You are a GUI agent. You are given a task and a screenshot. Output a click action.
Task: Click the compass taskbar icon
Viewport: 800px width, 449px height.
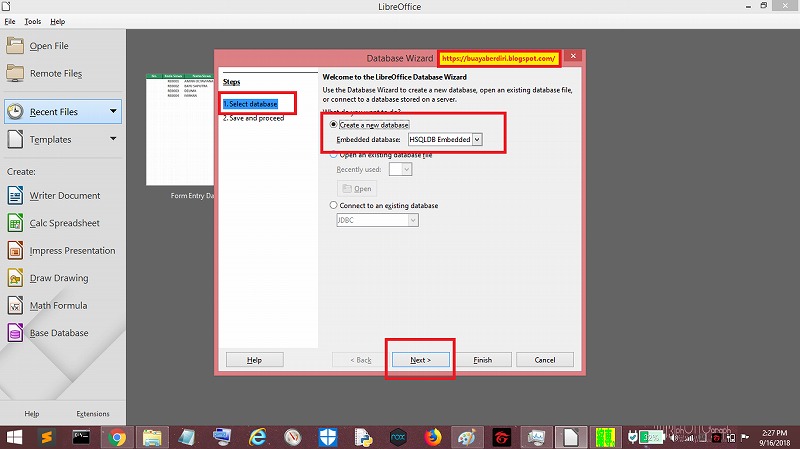pos(293,438)
